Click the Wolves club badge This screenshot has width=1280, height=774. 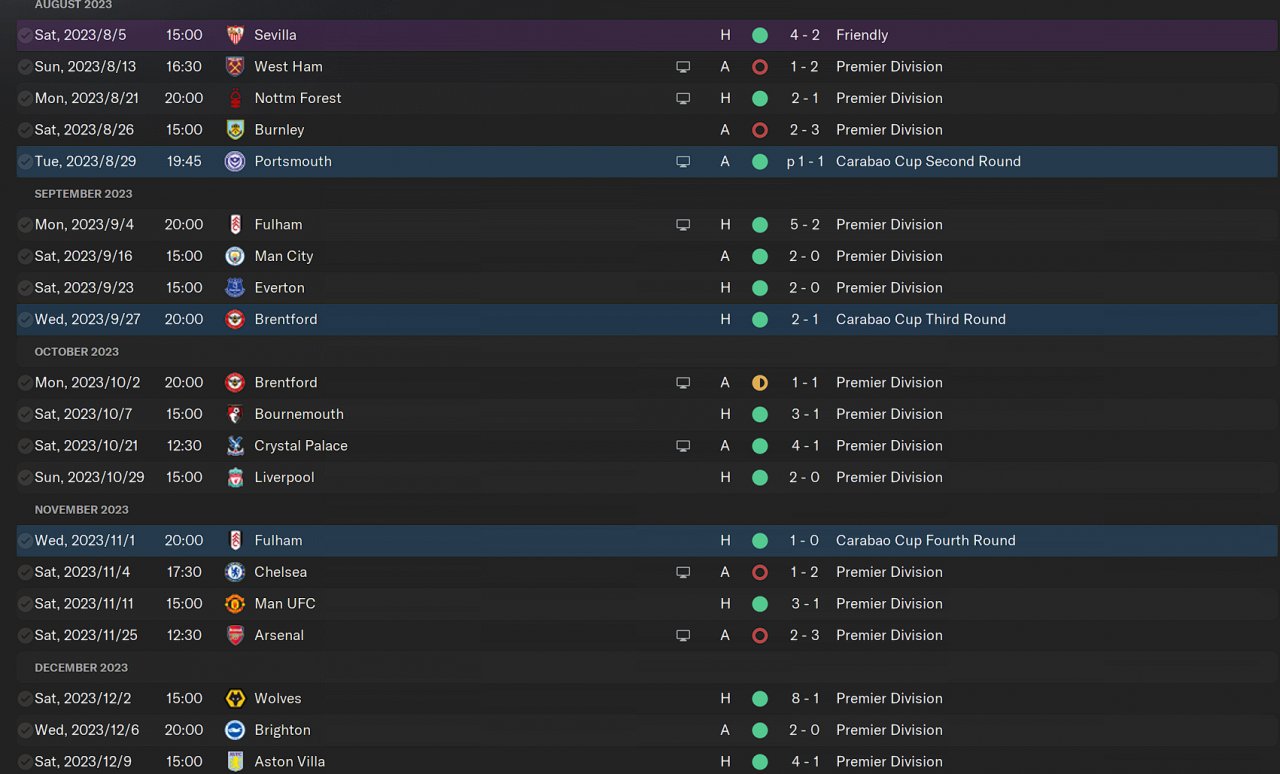pyautogui.click(x=235, y=698)
